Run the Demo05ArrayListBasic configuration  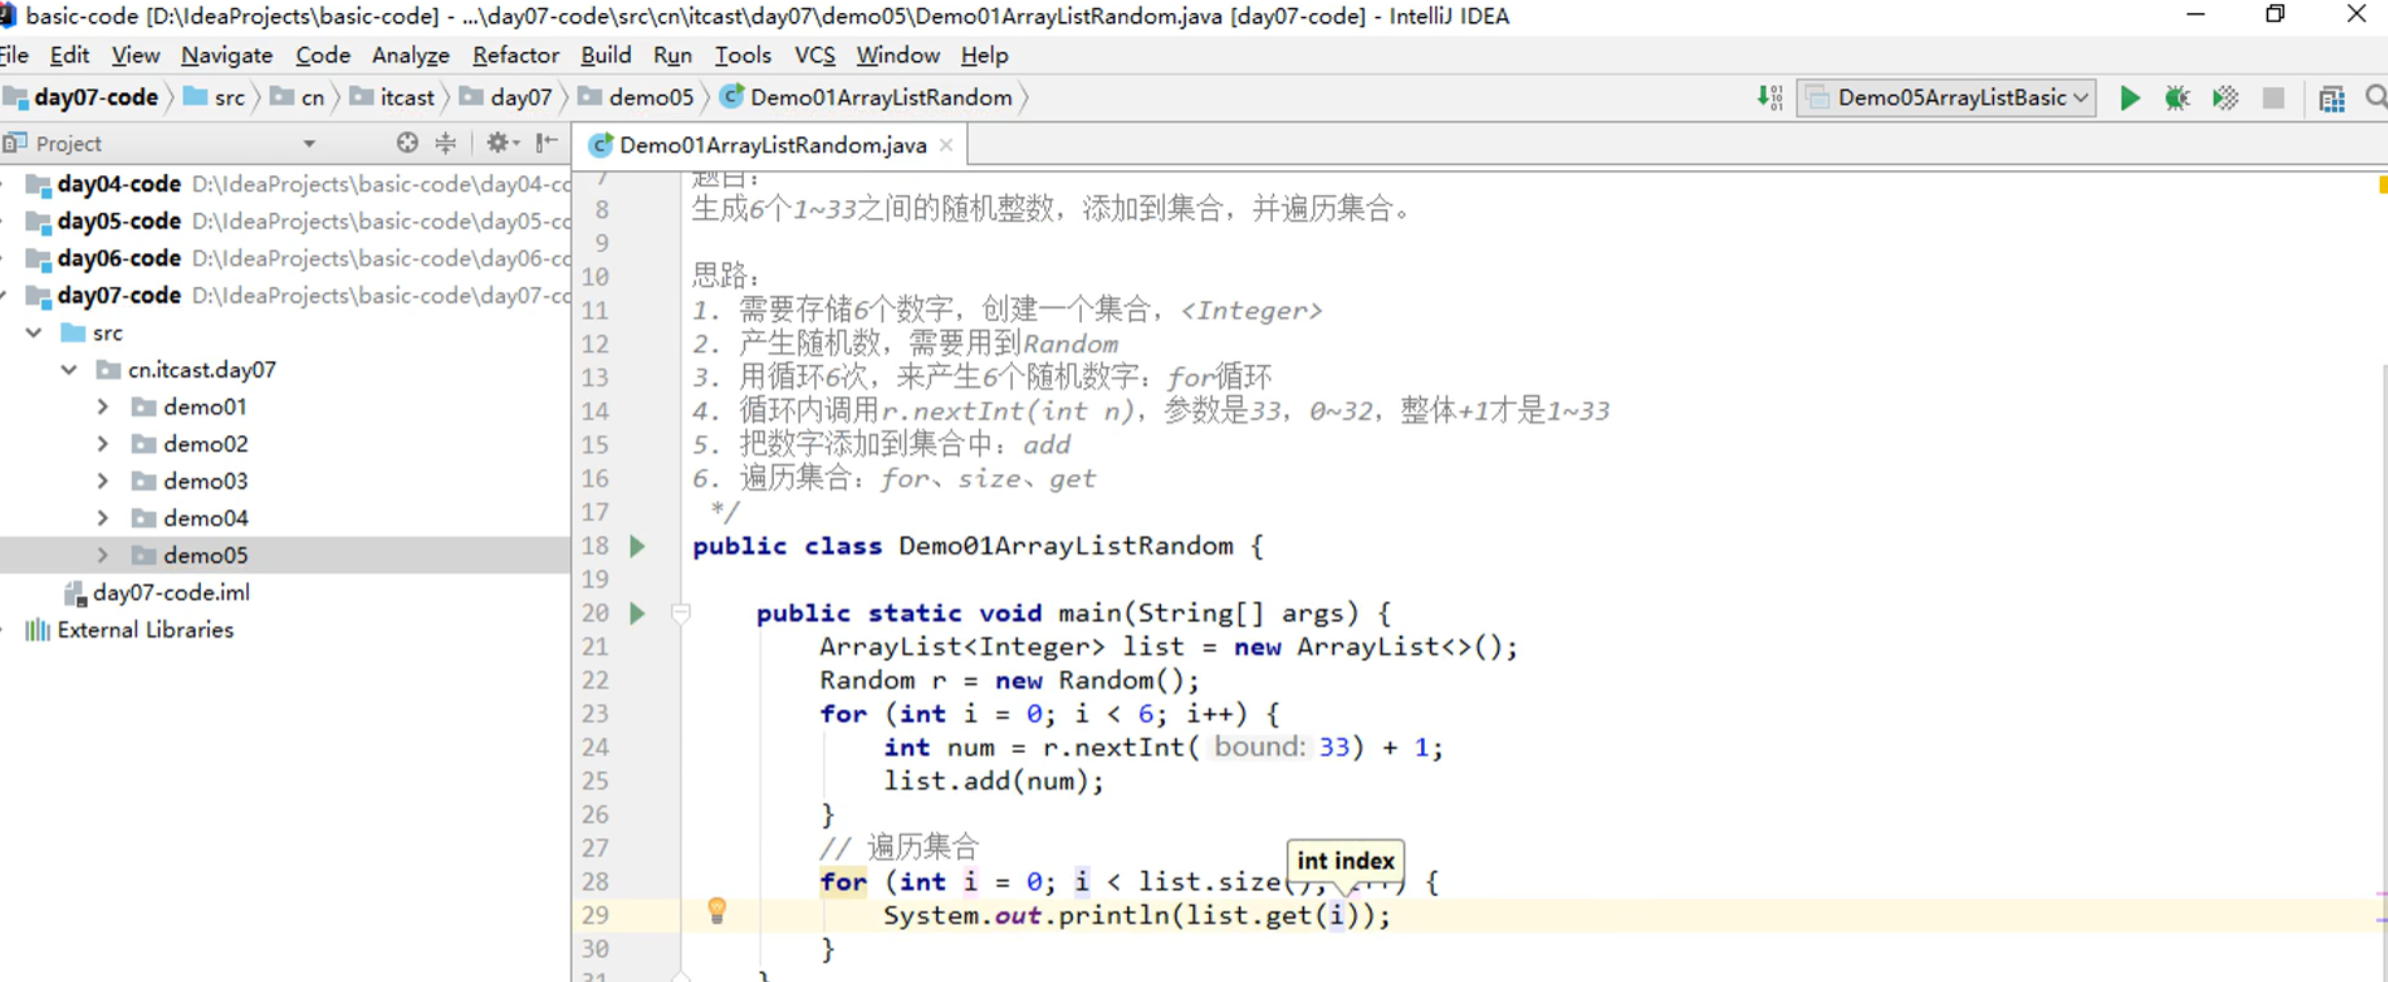pyautogui.click(x=2129, y=98)
